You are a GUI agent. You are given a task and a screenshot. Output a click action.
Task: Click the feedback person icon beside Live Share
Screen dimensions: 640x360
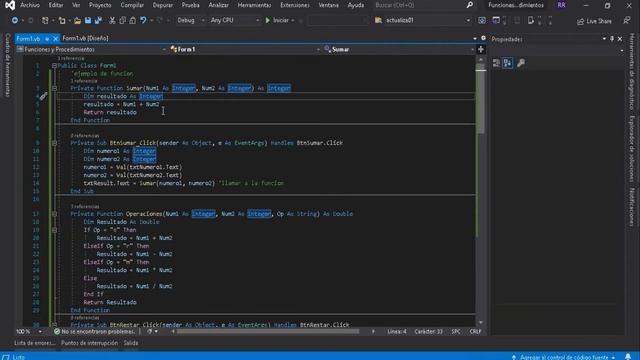627,20
